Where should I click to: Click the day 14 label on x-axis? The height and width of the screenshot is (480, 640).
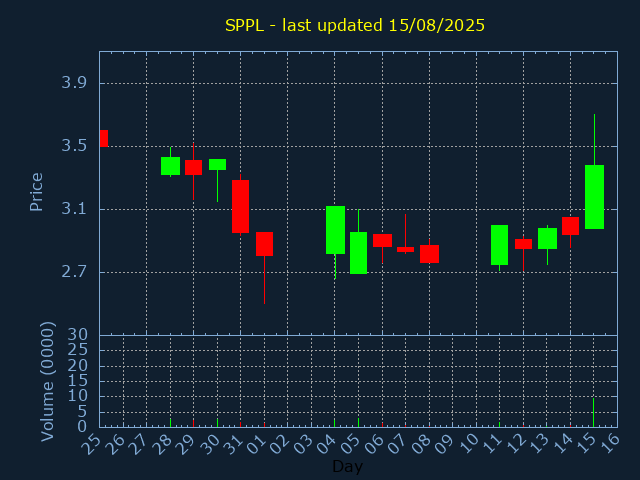click(x=562, y=444)
